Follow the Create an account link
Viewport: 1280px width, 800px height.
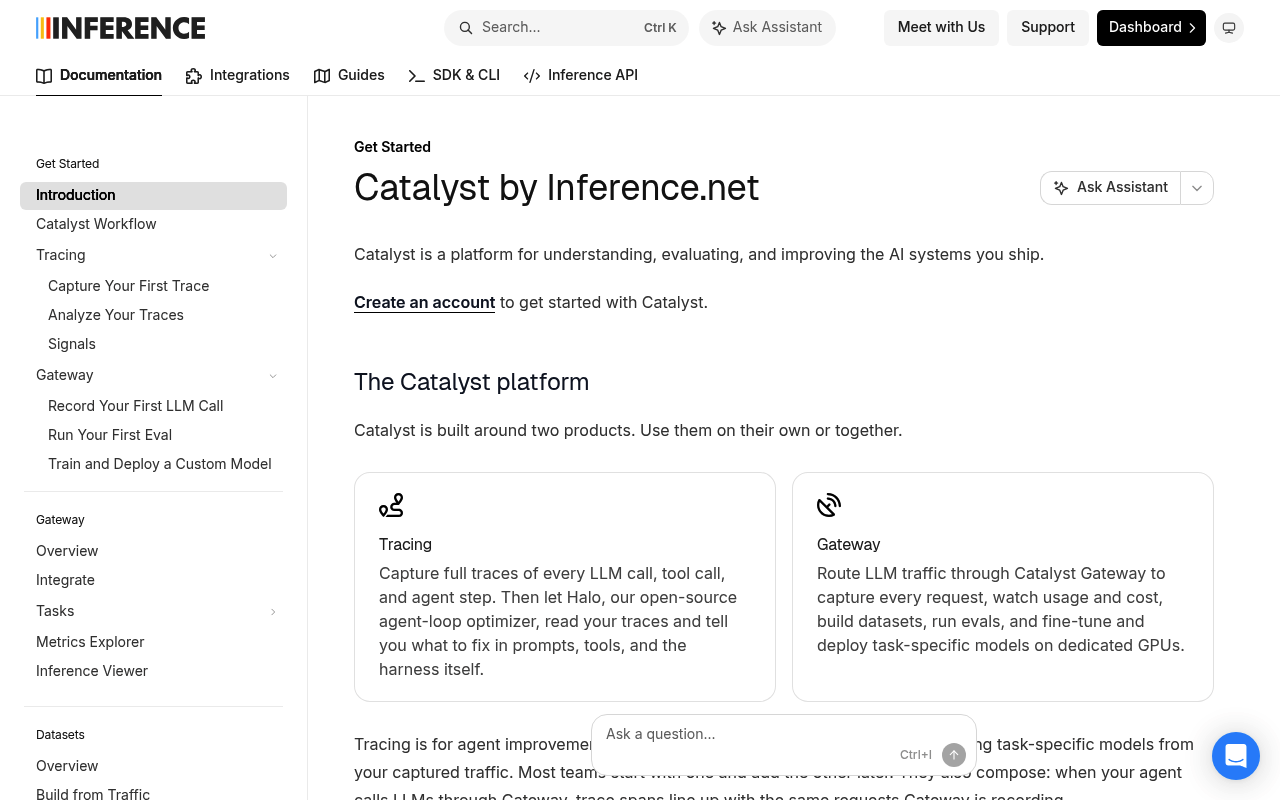click(x=424, y=302)
